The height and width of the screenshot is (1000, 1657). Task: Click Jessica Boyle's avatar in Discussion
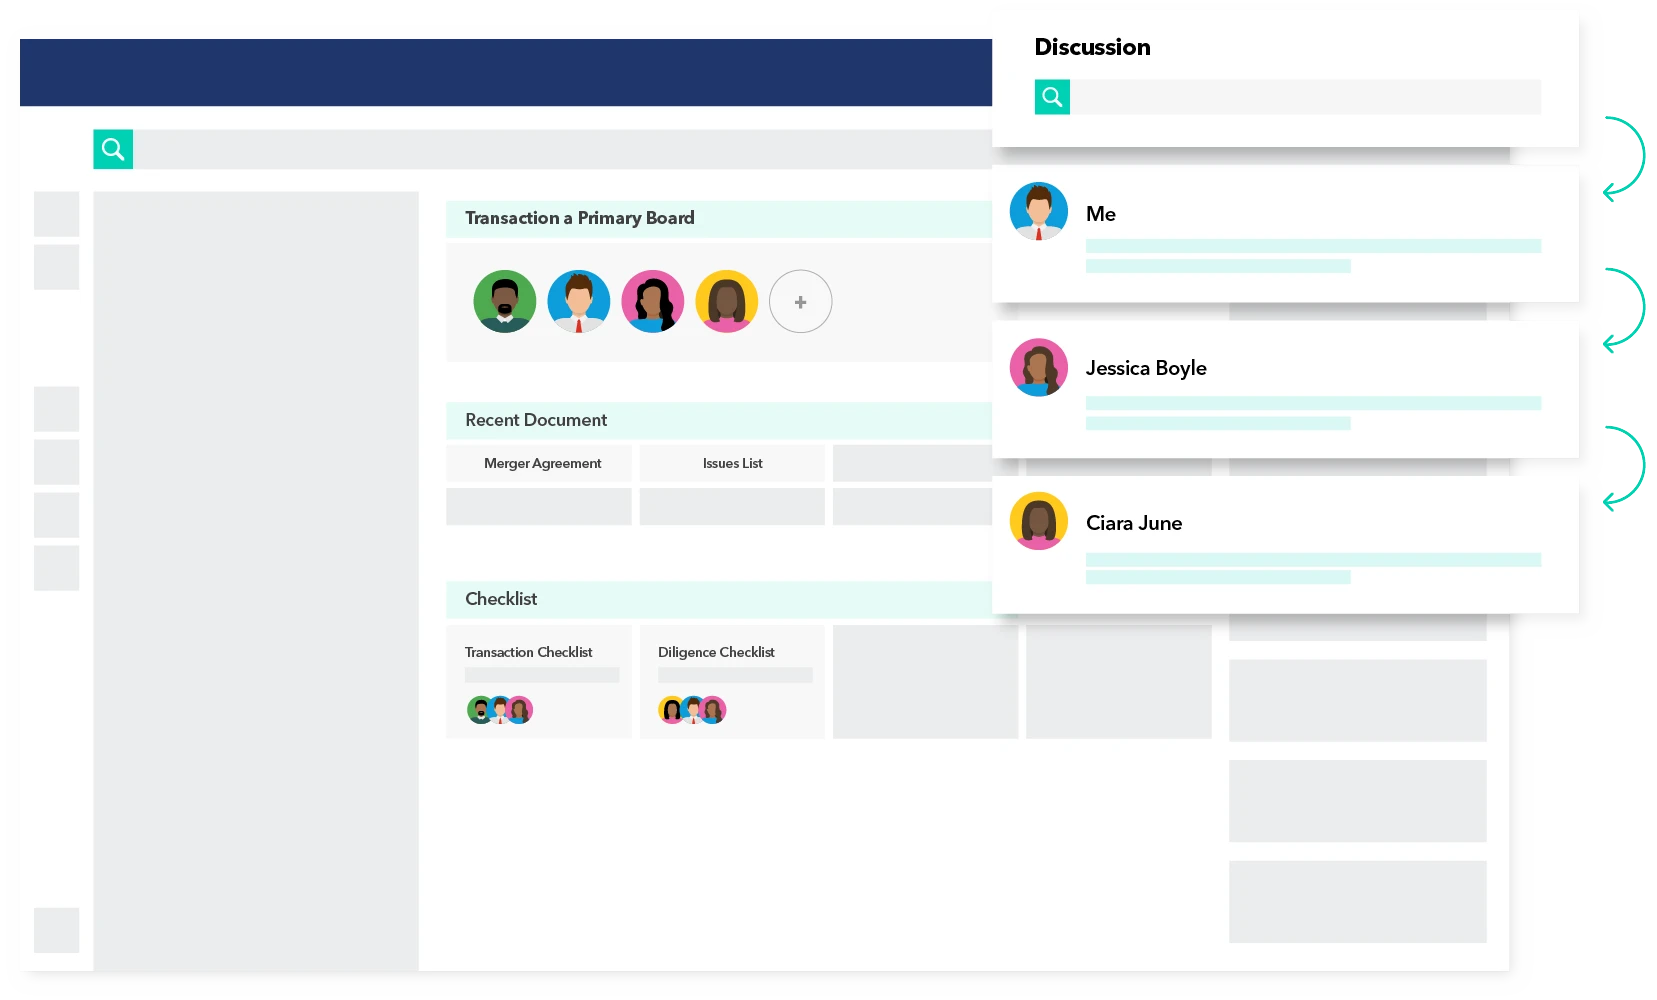tap(1039, 367)
